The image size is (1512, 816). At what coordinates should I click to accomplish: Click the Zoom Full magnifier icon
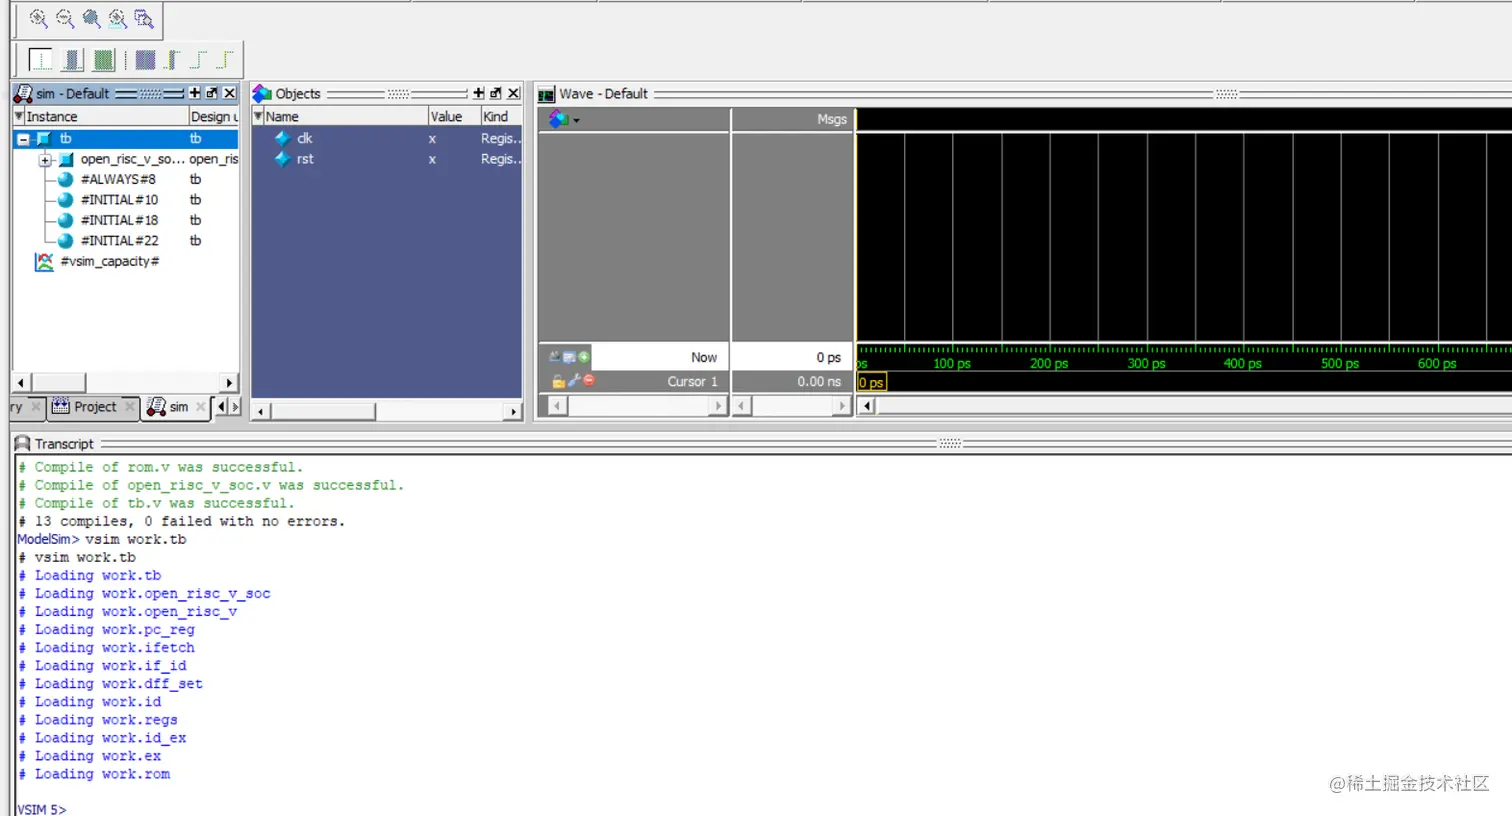[91, 18]
